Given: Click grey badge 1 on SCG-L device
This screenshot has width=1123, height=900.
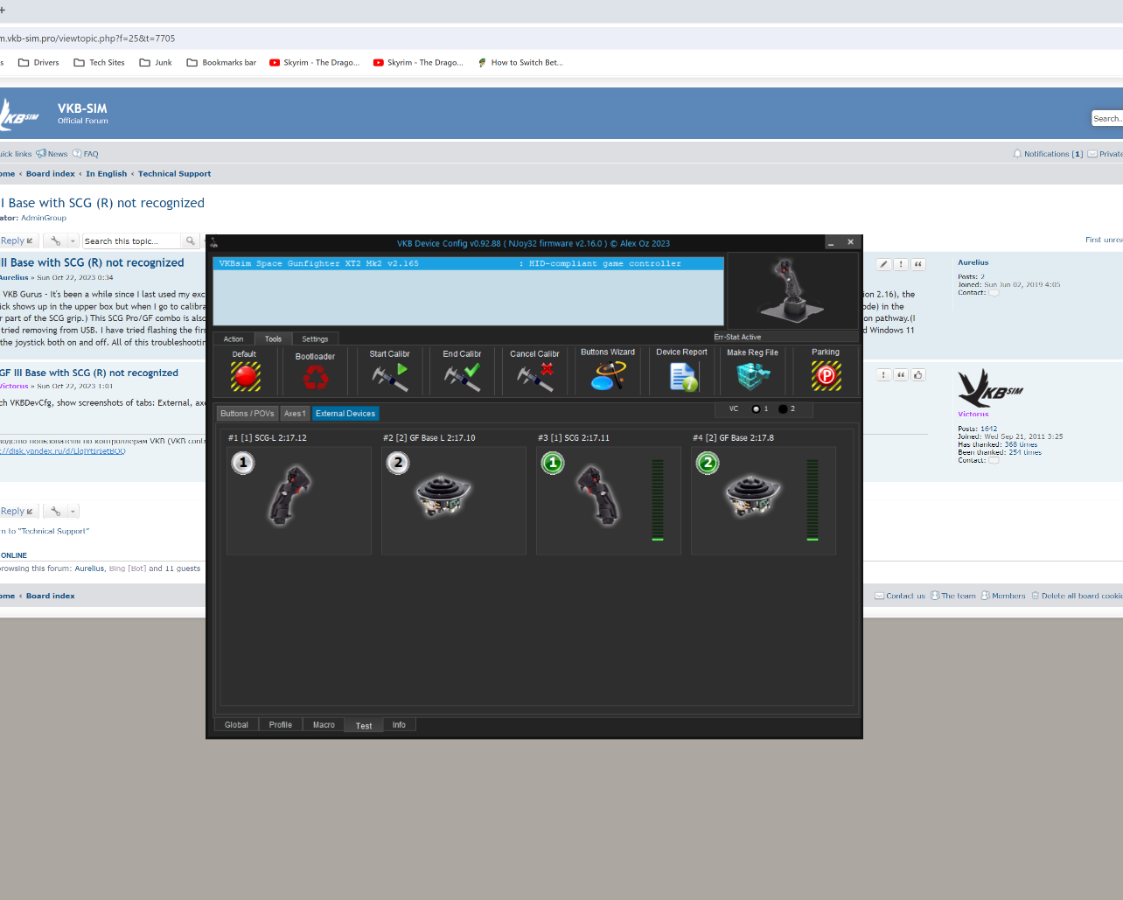Looking at the screenshot, I should pos(243,463).
